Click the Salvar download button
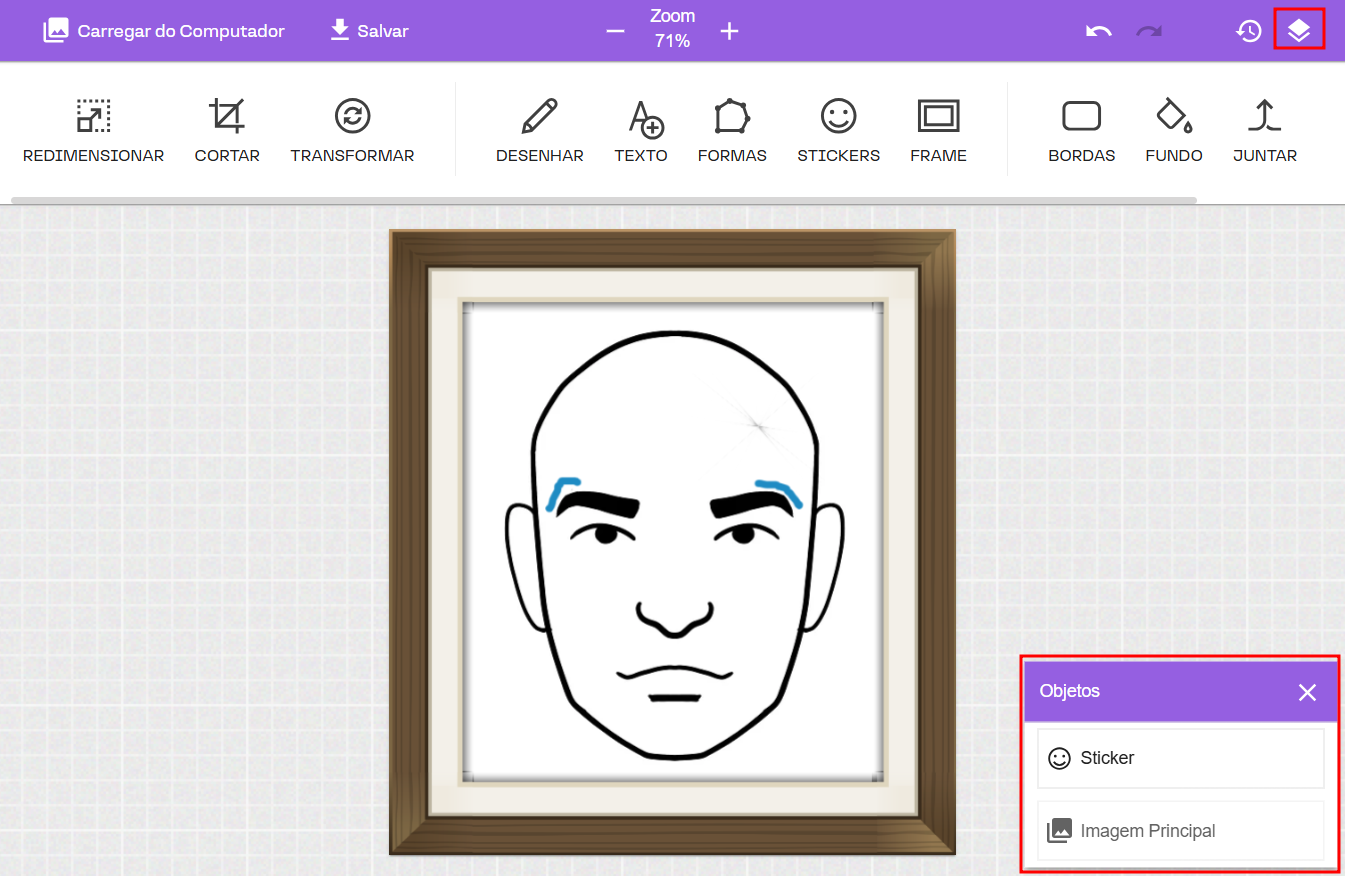 point(369,31)
